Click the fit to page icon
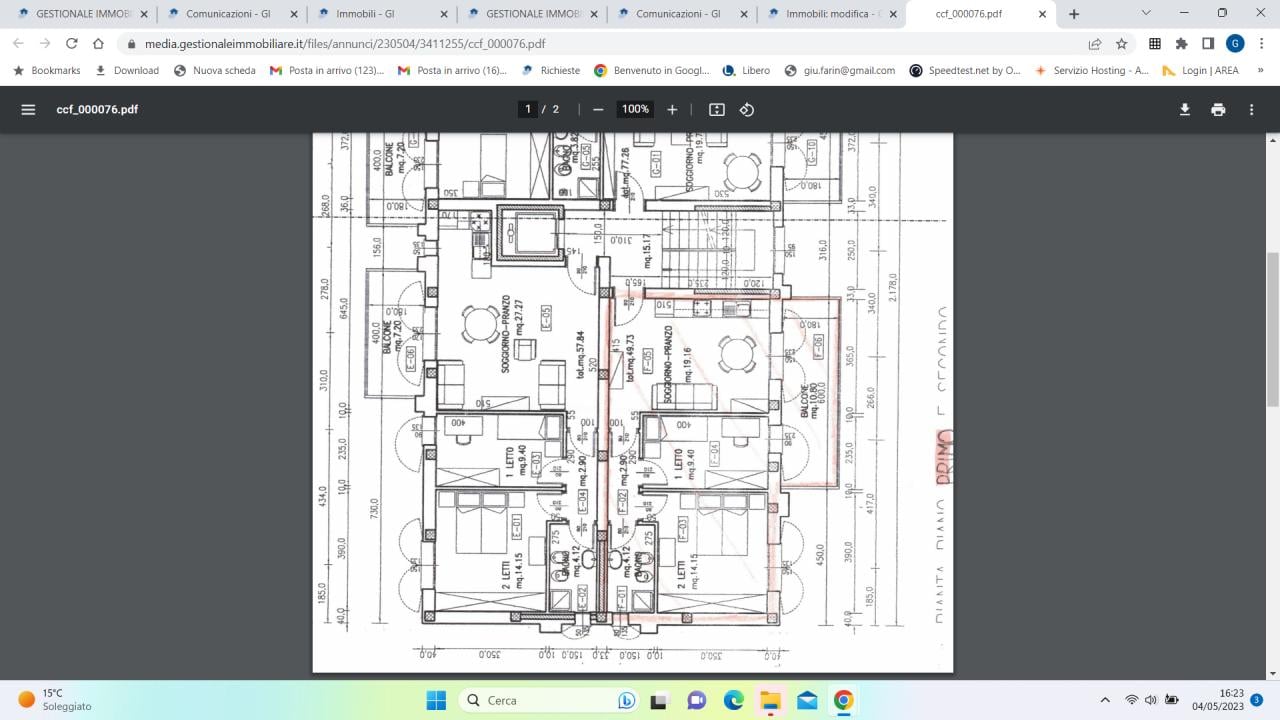Image resolution: width=1280 pixels, height=720 pixels. click(716, 109)
